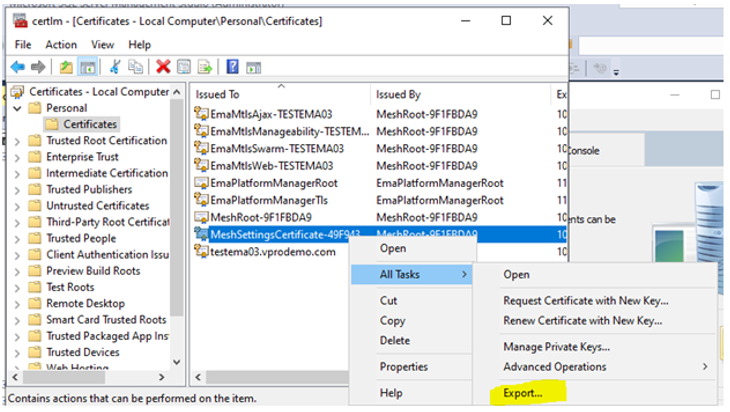
Task: Select the EmaMtlsWeb-TESTEMA03 certificate row
Action: pos(379,166)
